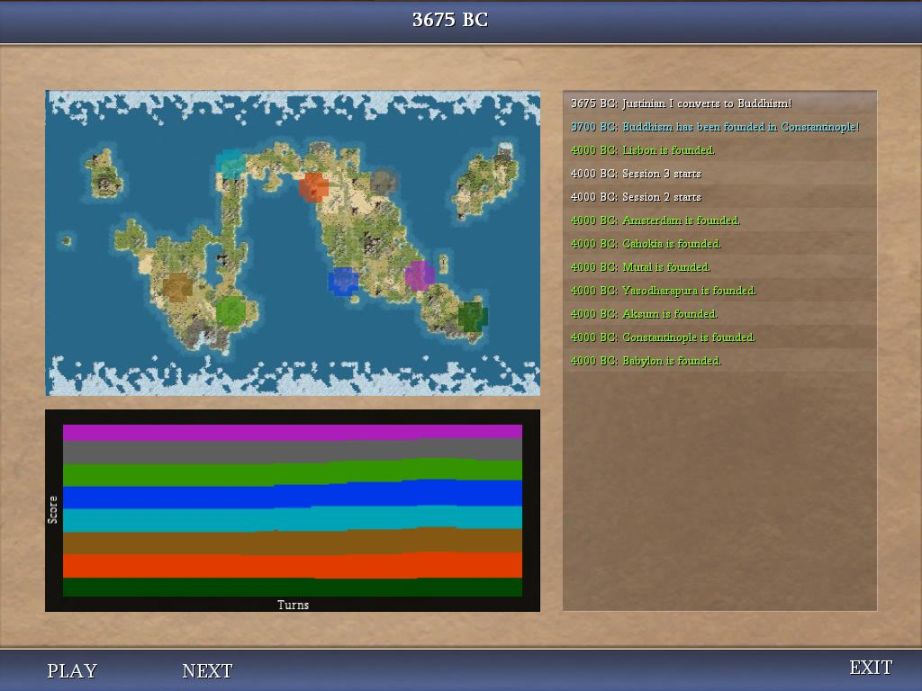Click 'Justinian I converts to Buddhism!' log entry
The image size is (922, 691).
coord(681,104)
